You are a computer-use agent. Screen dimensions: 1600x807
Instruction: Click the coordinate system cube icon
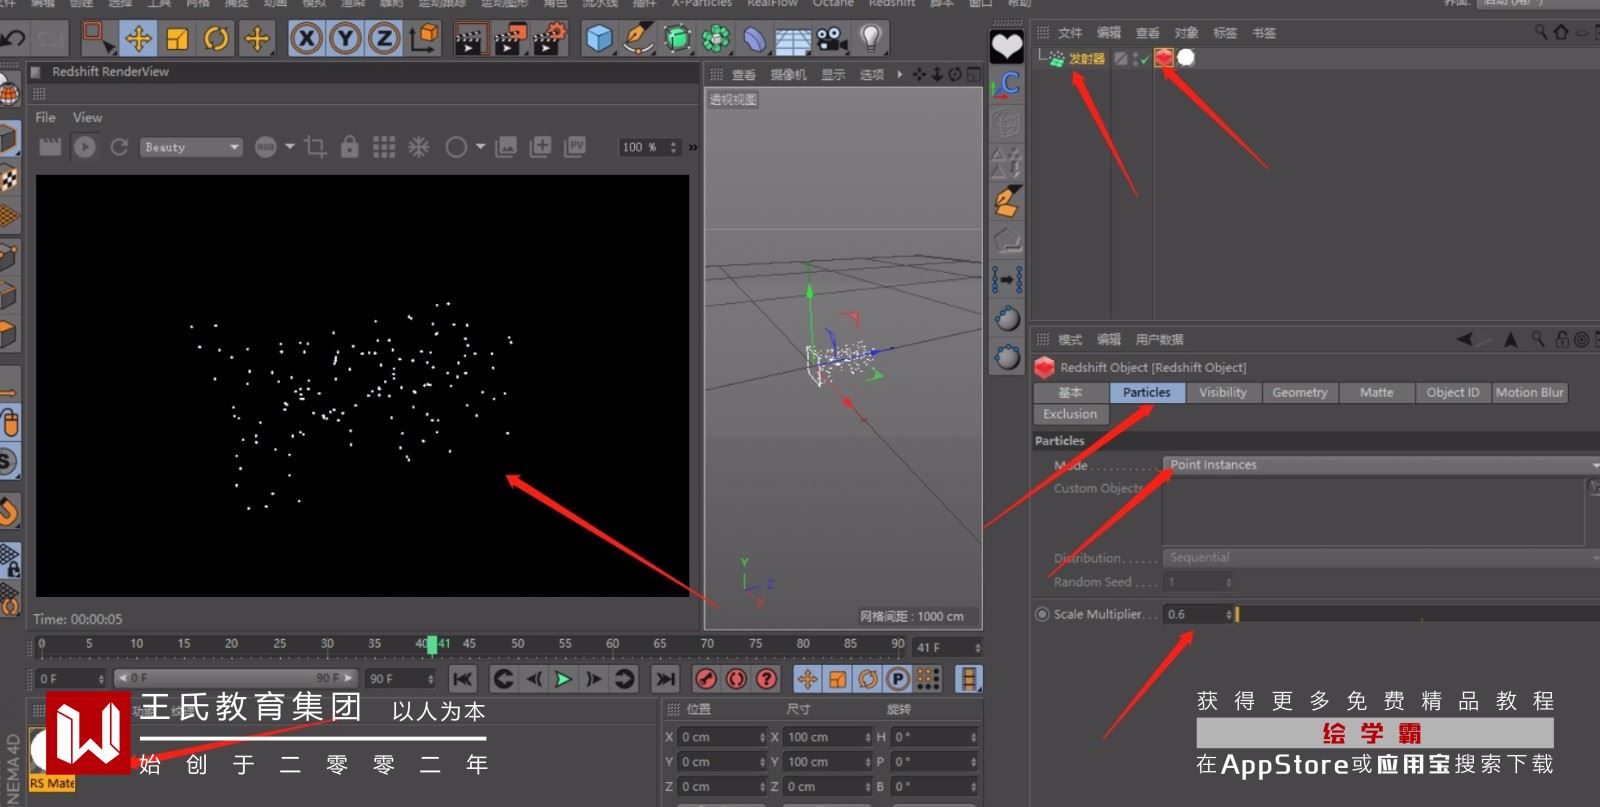(x=424, y=39)
